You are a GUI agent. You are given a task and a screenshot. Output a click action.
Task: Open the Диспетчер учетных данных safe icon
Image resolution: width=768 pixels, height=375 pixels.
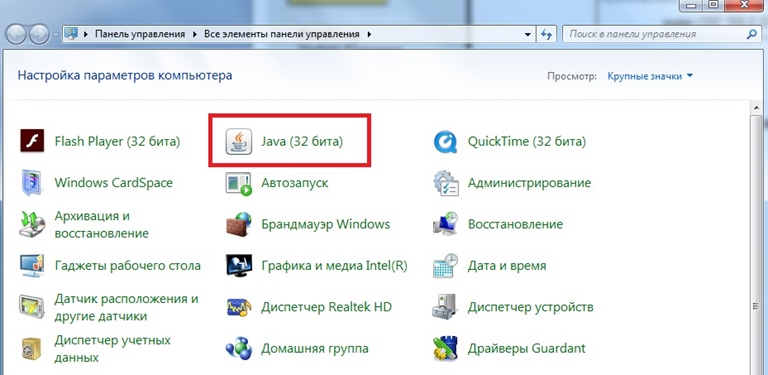[x=32, y=349]
